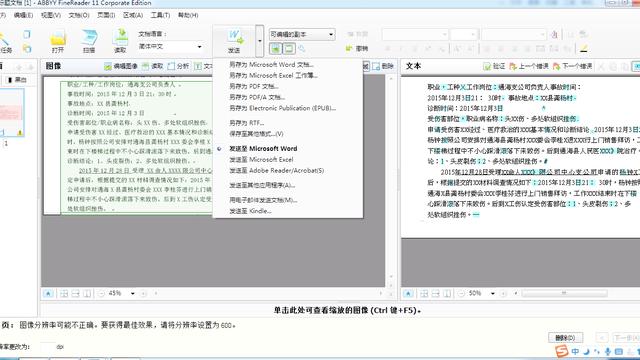The image size is (640, 360).
Task: Click the 黑白 button in pages panel
Action: (x=17, y=80)
